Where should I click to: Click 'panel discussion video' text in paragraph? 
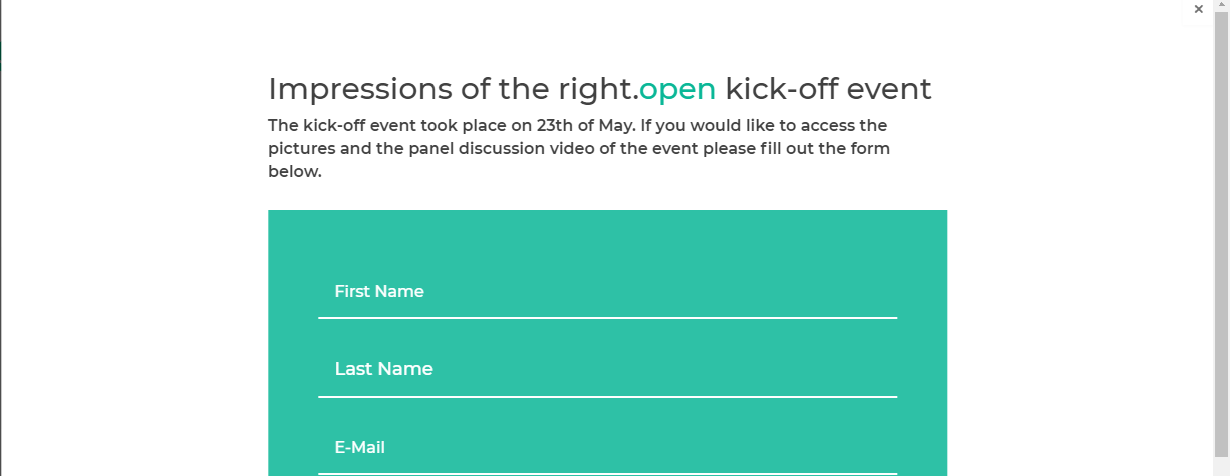(461, 149)
